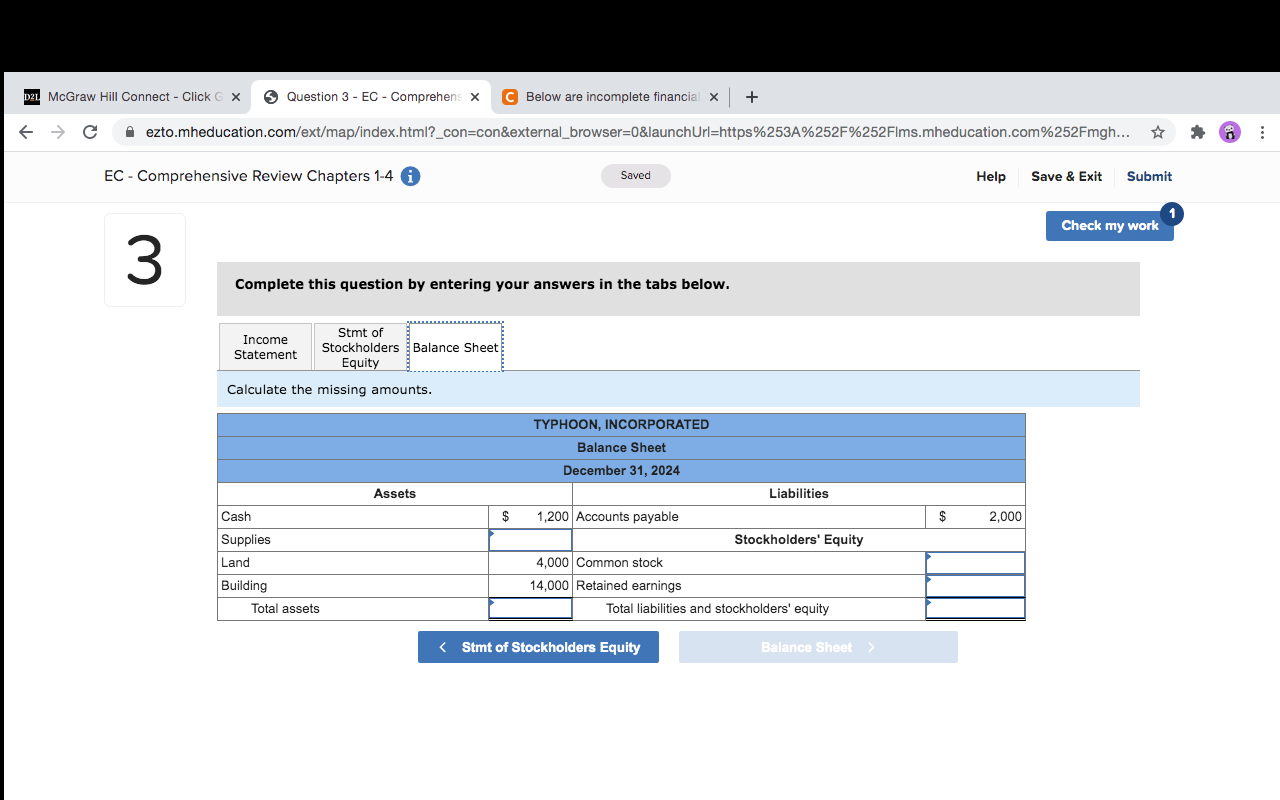
Task: Submit the assignment
Action: point(1149,176)
